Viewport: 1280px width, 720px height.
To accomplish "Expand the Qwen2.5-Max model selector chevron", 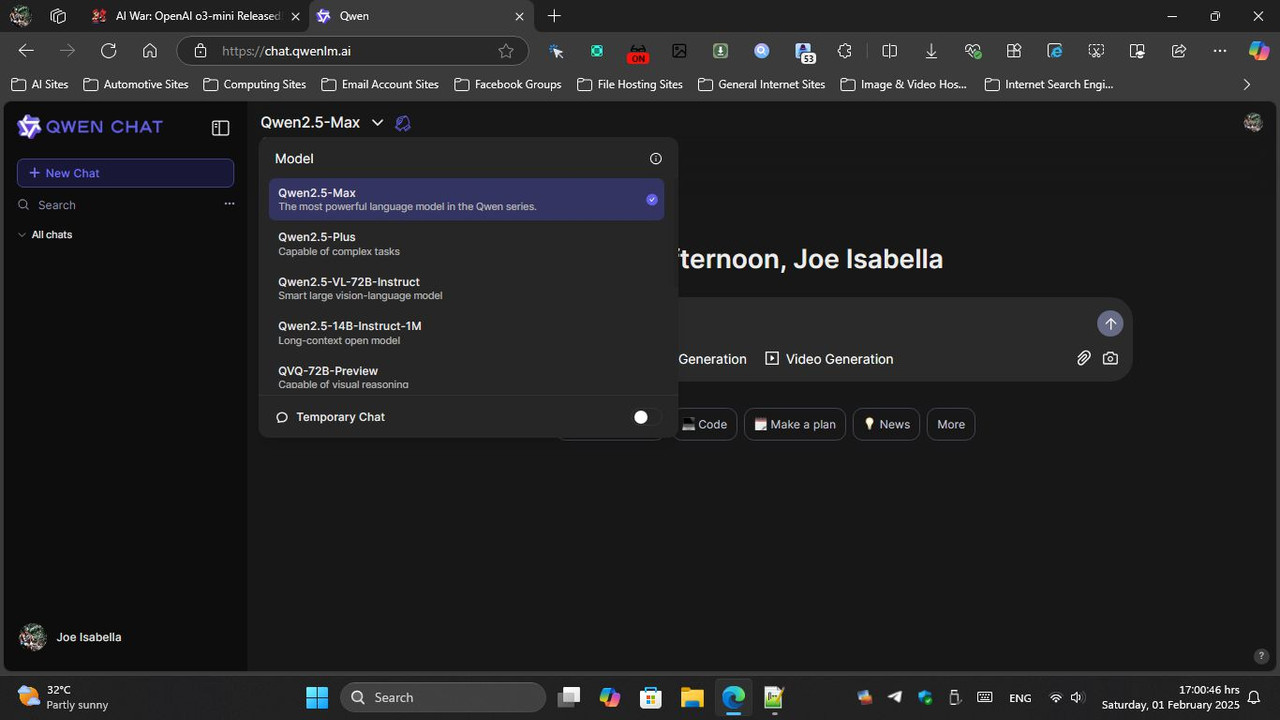I will (x=377, y=123).
